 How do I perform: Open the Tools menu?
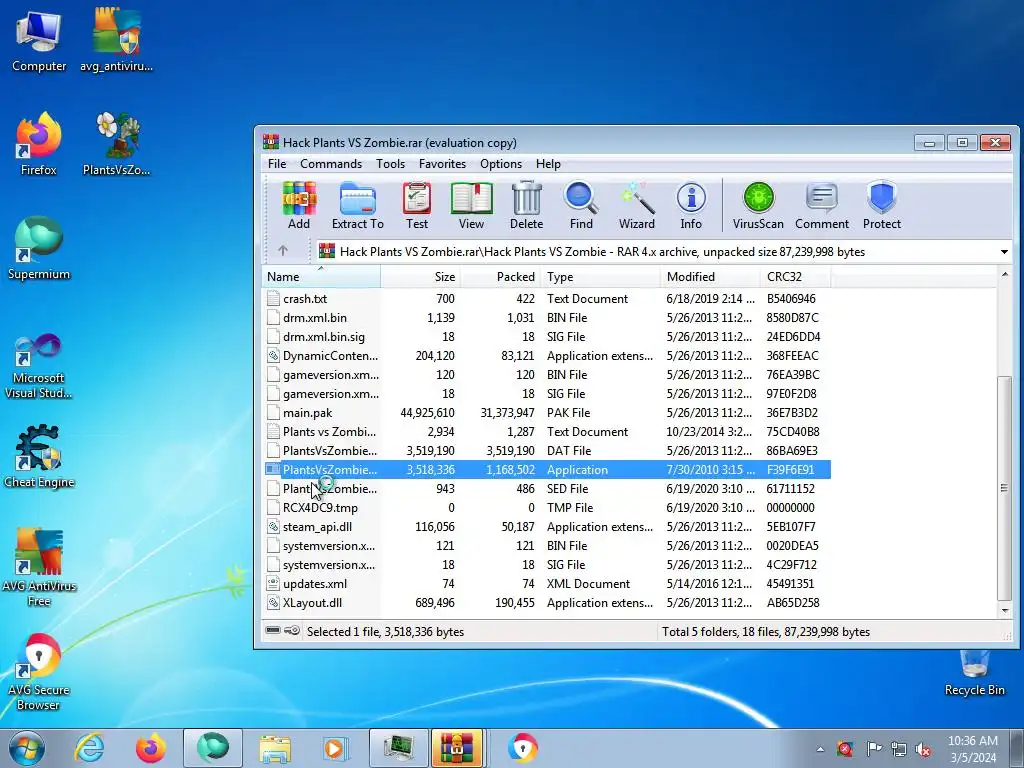pyautogui.click(x=391, y=164)
